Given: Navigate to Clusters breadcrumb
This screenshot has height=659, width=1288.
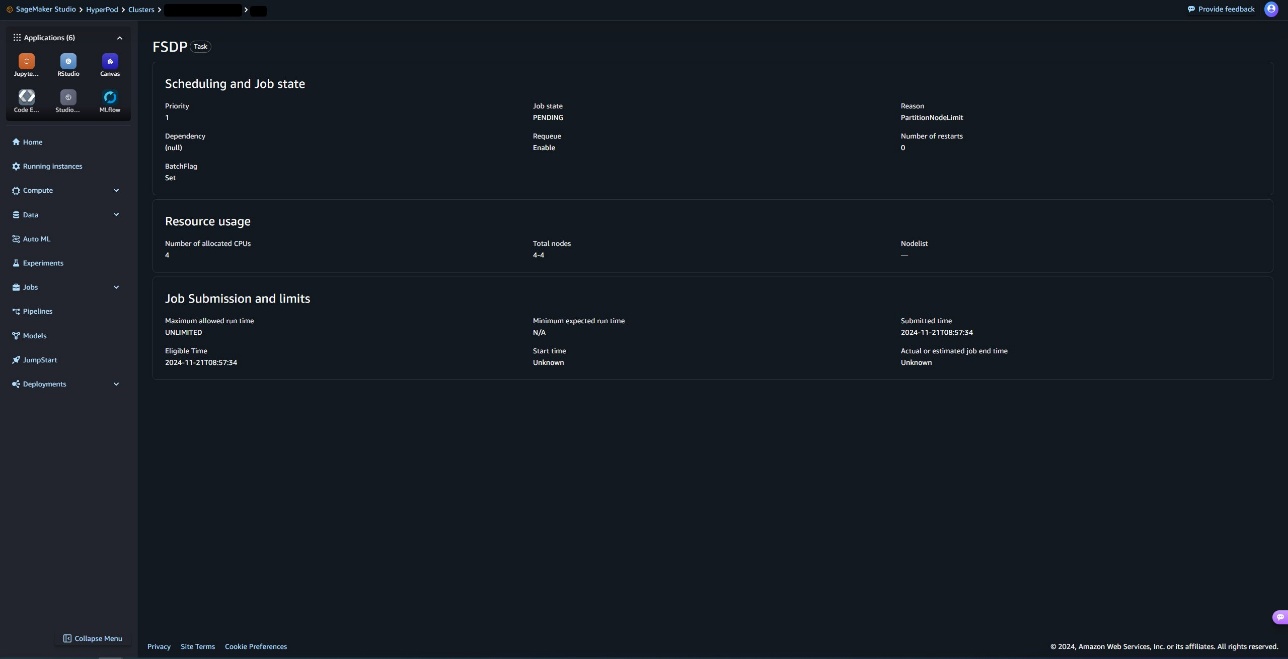Looking at the screenshot, I should 141,10.
